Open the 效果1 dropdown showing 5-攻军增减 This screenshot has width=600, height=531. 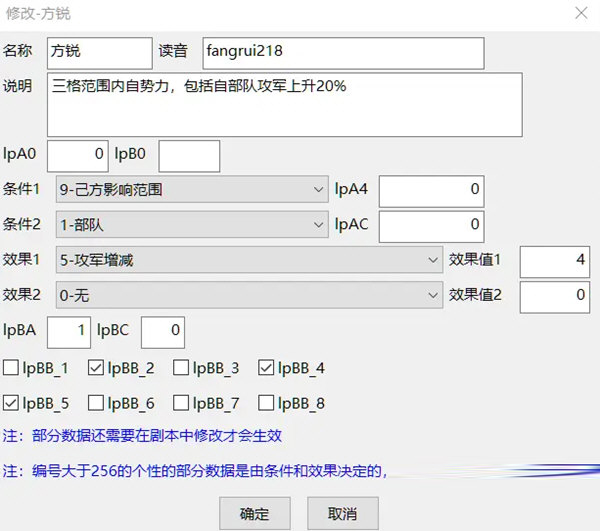coord(249,260)
